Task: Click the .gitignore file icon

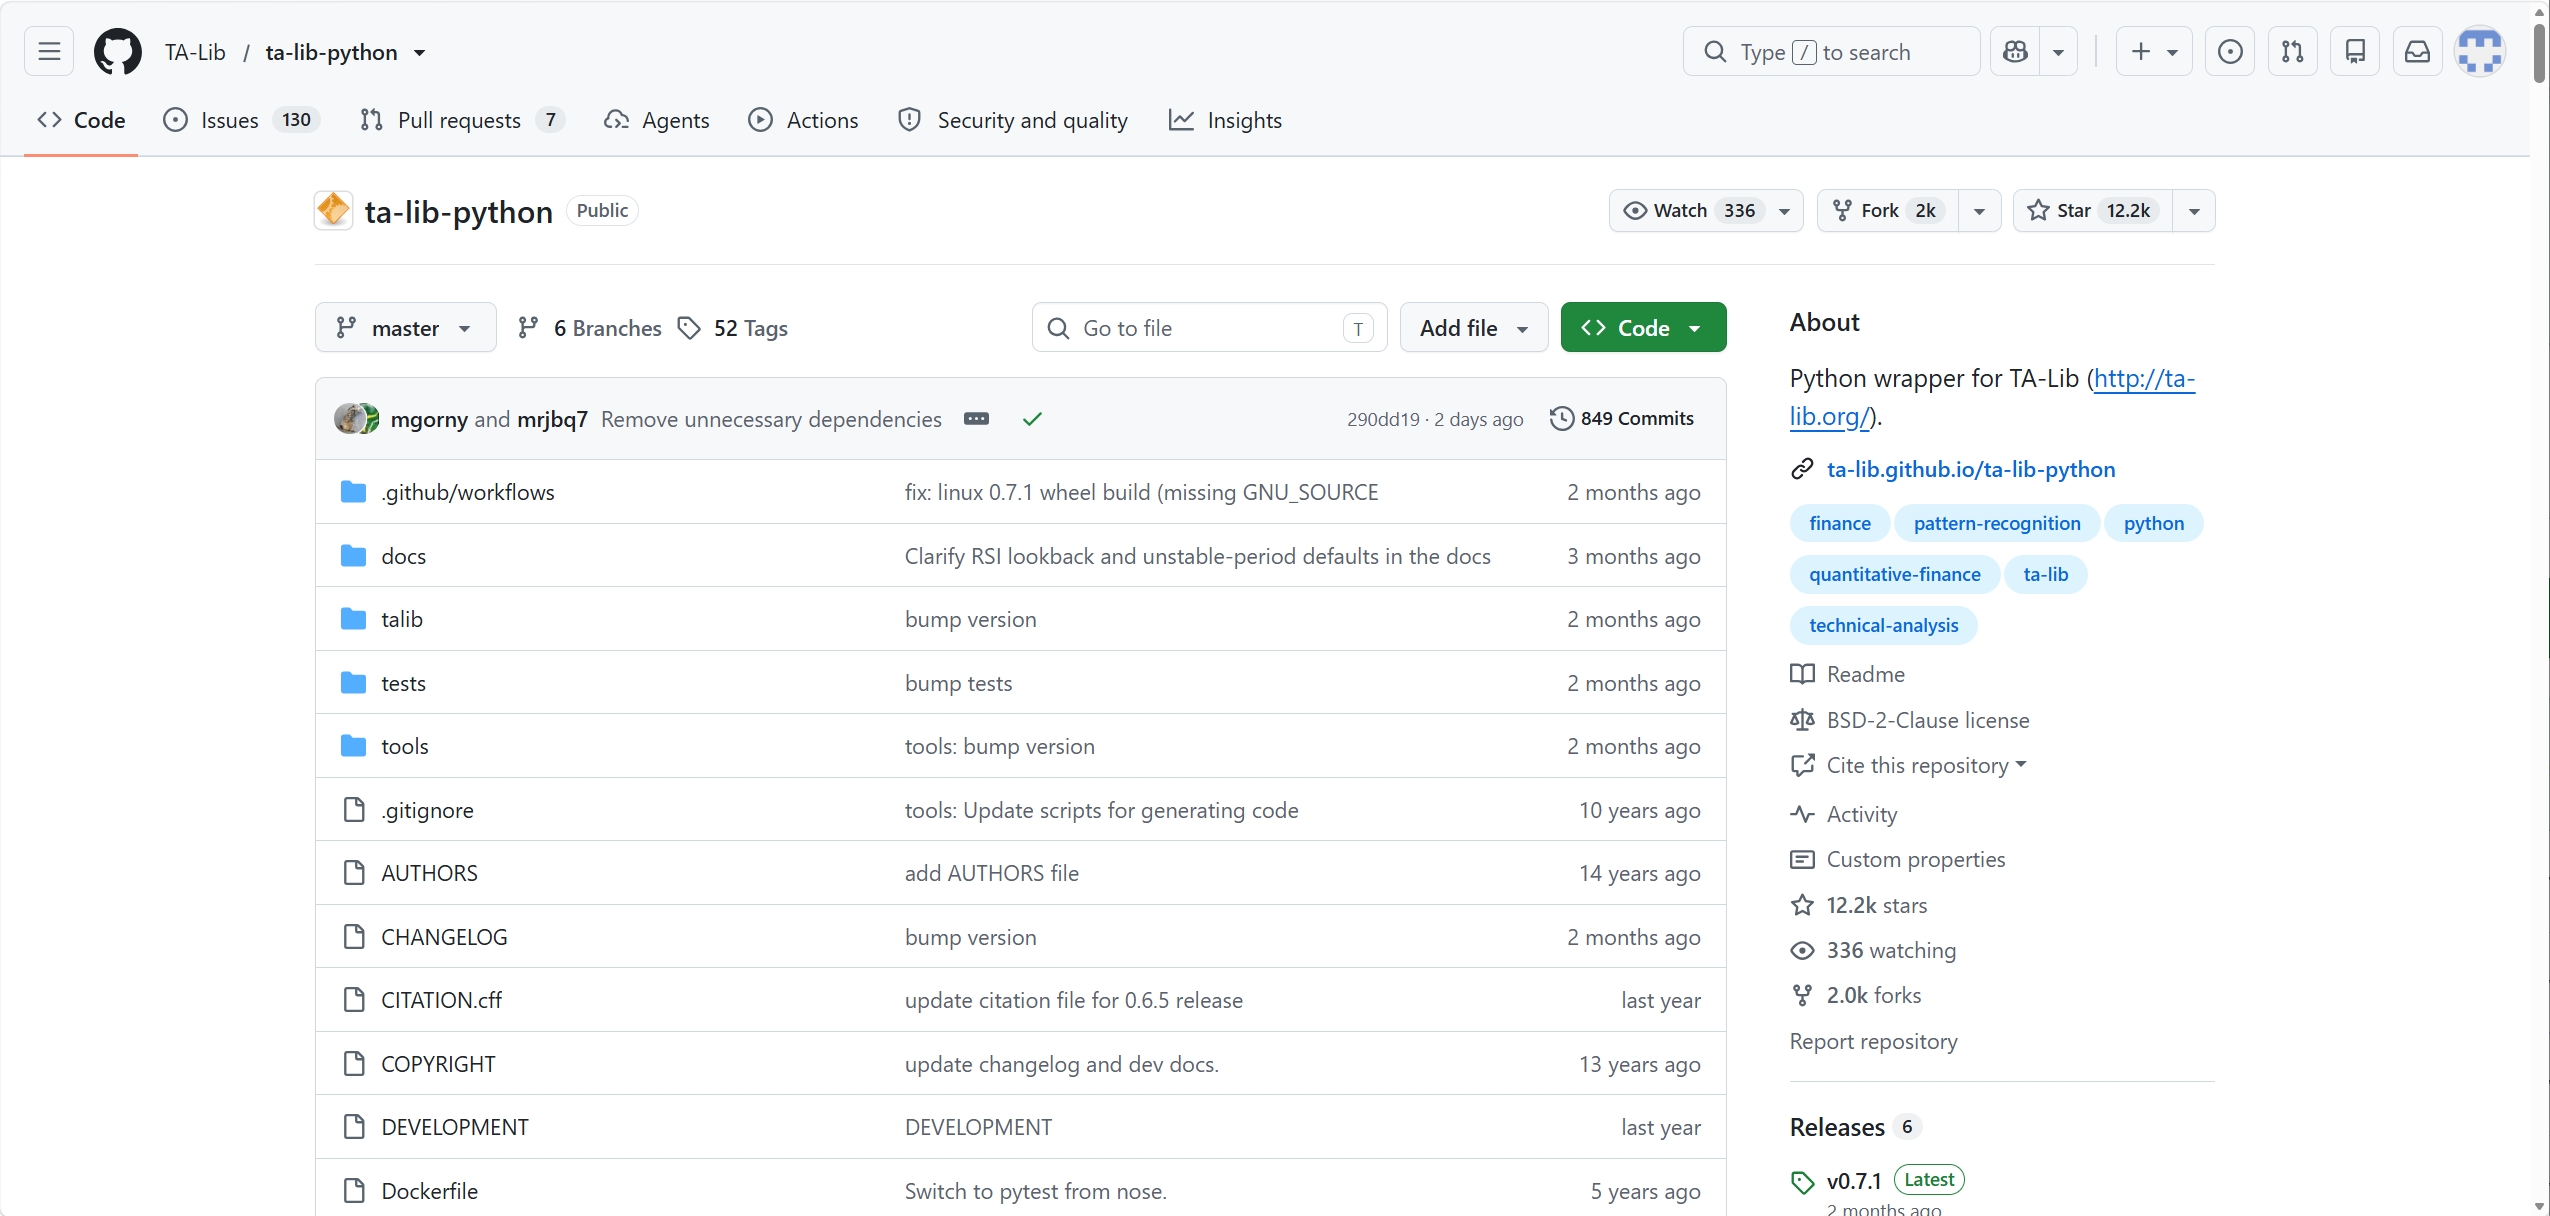Action: tap(353, 809)
